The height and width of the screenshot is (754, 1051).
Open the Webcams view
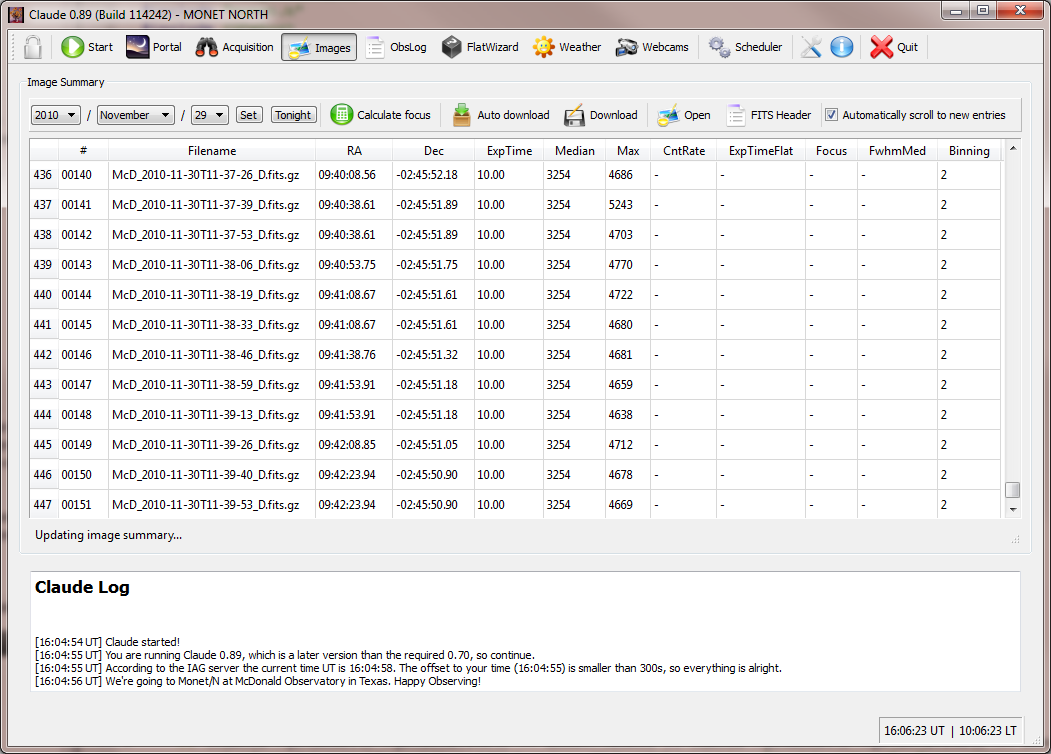click(x=652, y=47)
